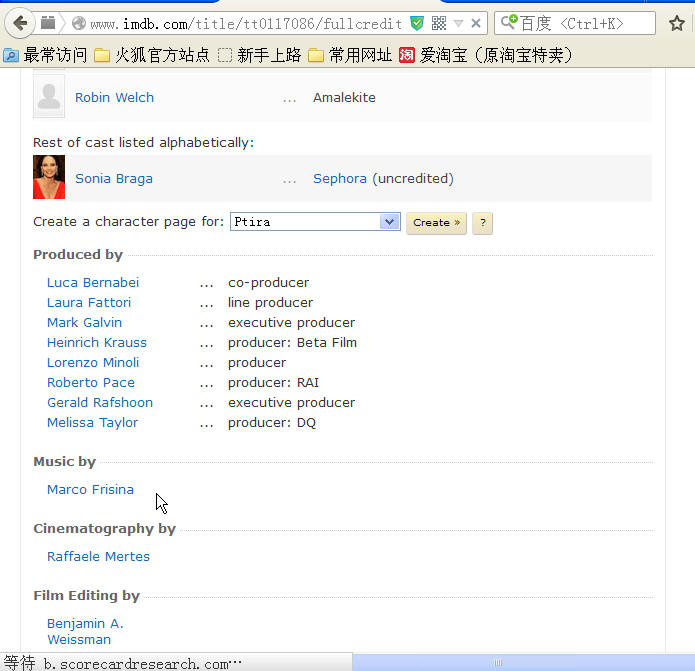The height and width of the screenshot is (671, 695).
Task: Click 'producer: DQ' credit text
Action: [x=272, y=423]
